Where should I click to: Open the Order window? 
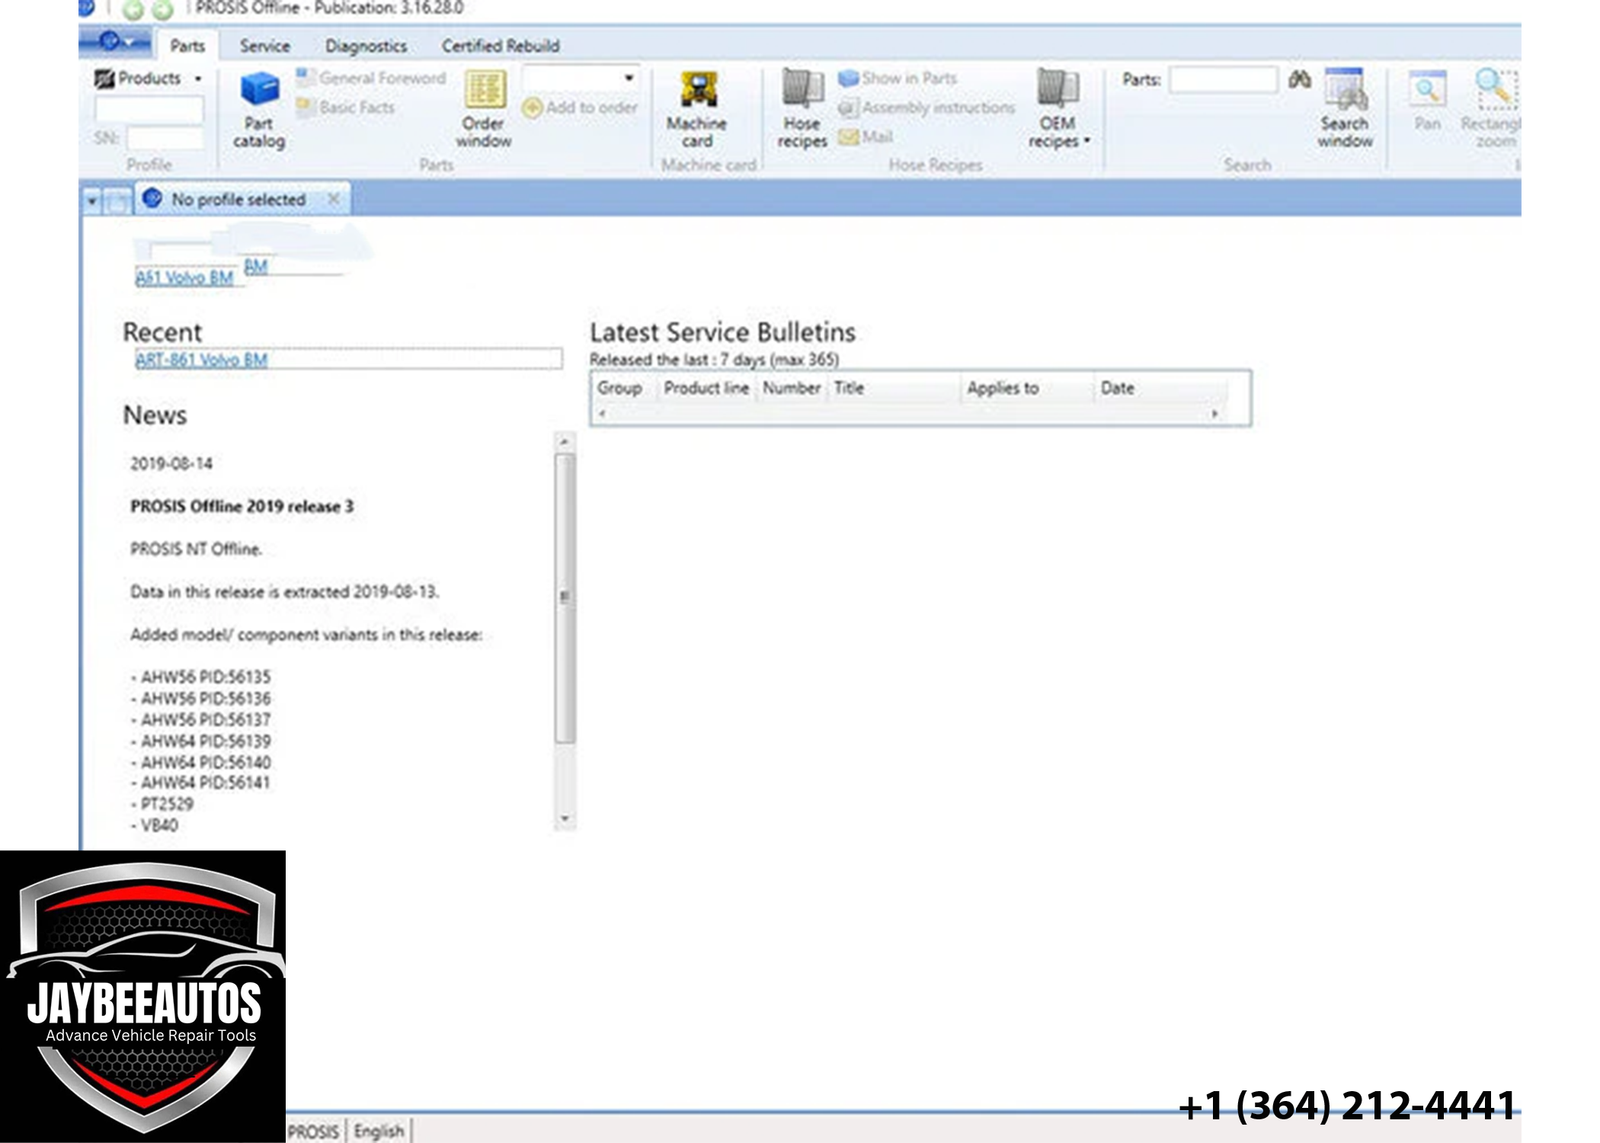tap(484, 110)
